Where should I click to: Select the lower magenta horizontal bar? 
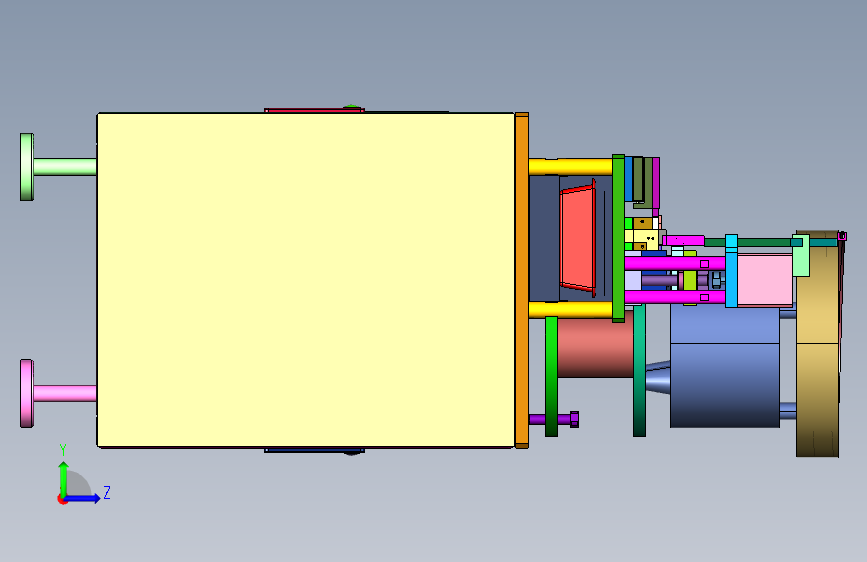point(675,297)
